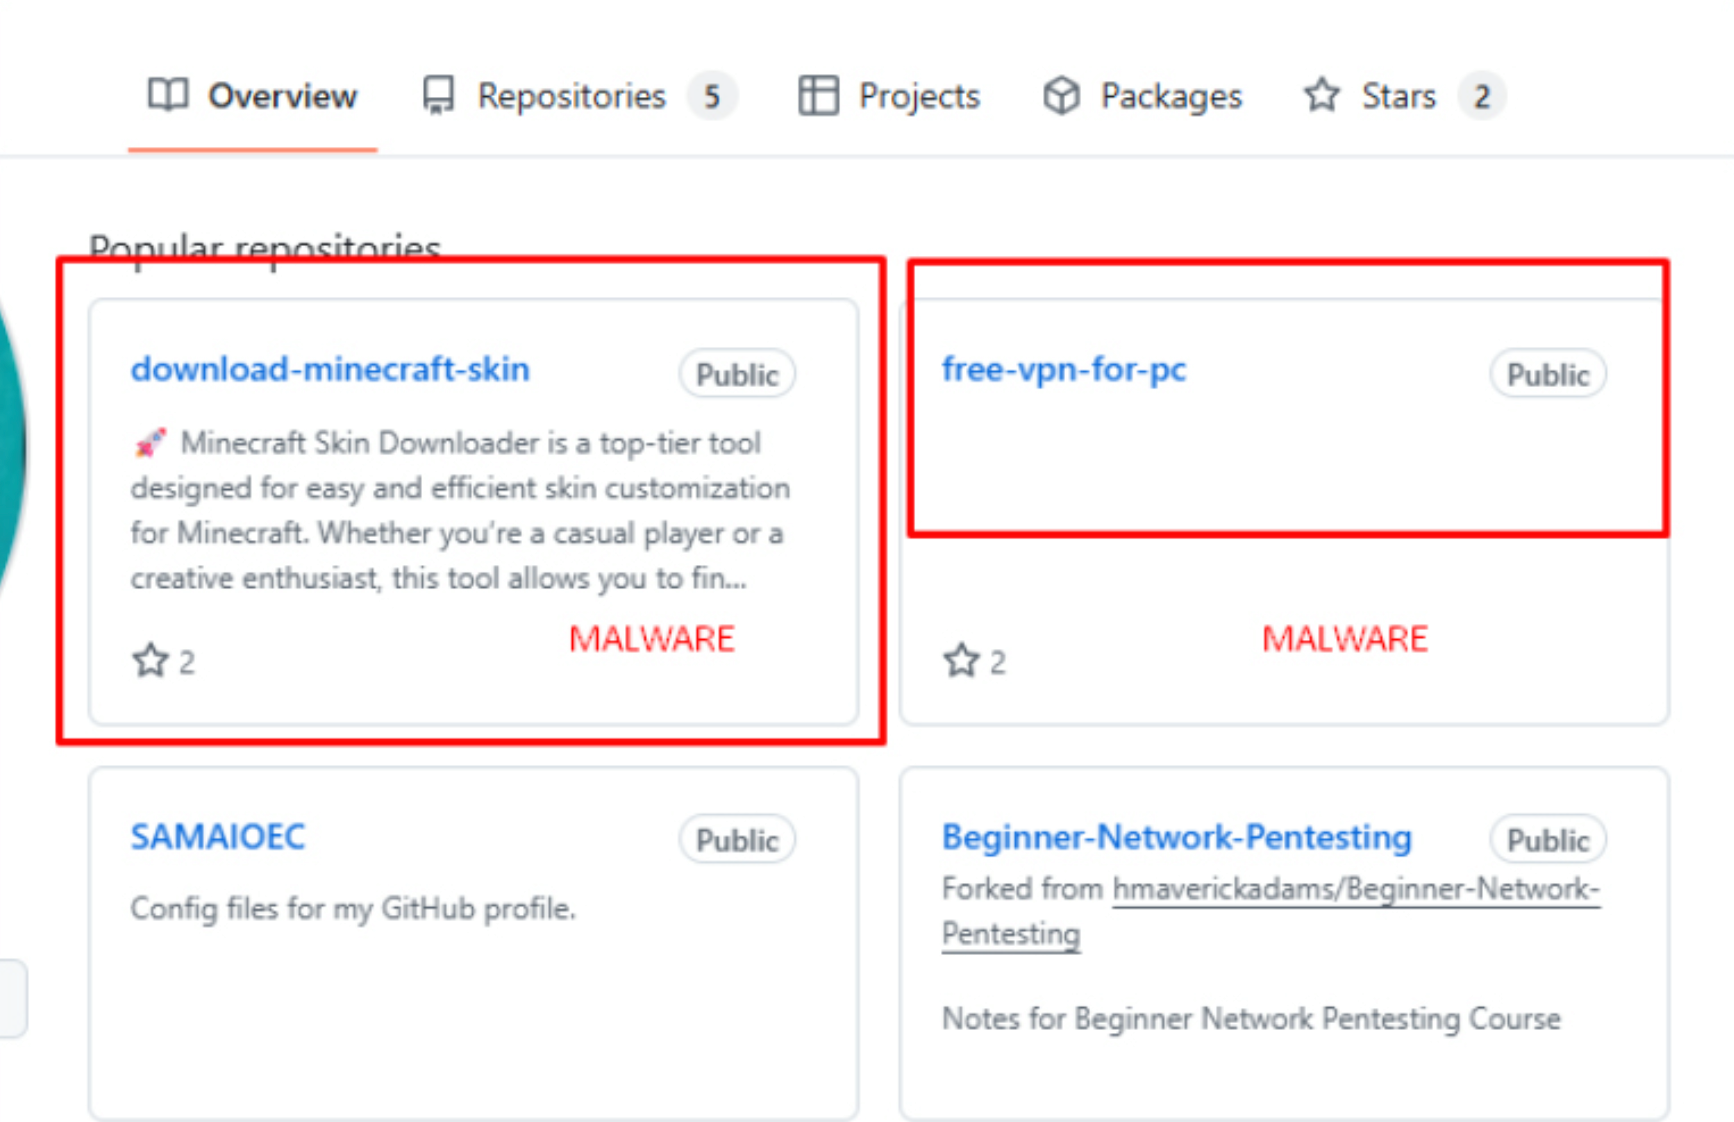Click the Packages cube icon
The image size is (1734, 1122).
click(1061, 96)
